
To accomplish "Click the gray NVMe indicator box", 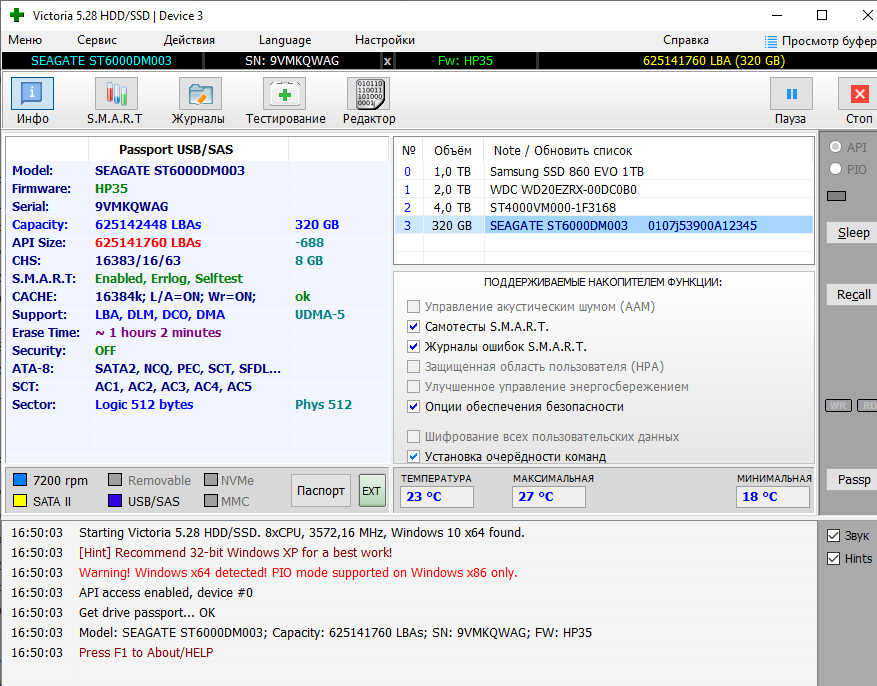I will 211,480.
